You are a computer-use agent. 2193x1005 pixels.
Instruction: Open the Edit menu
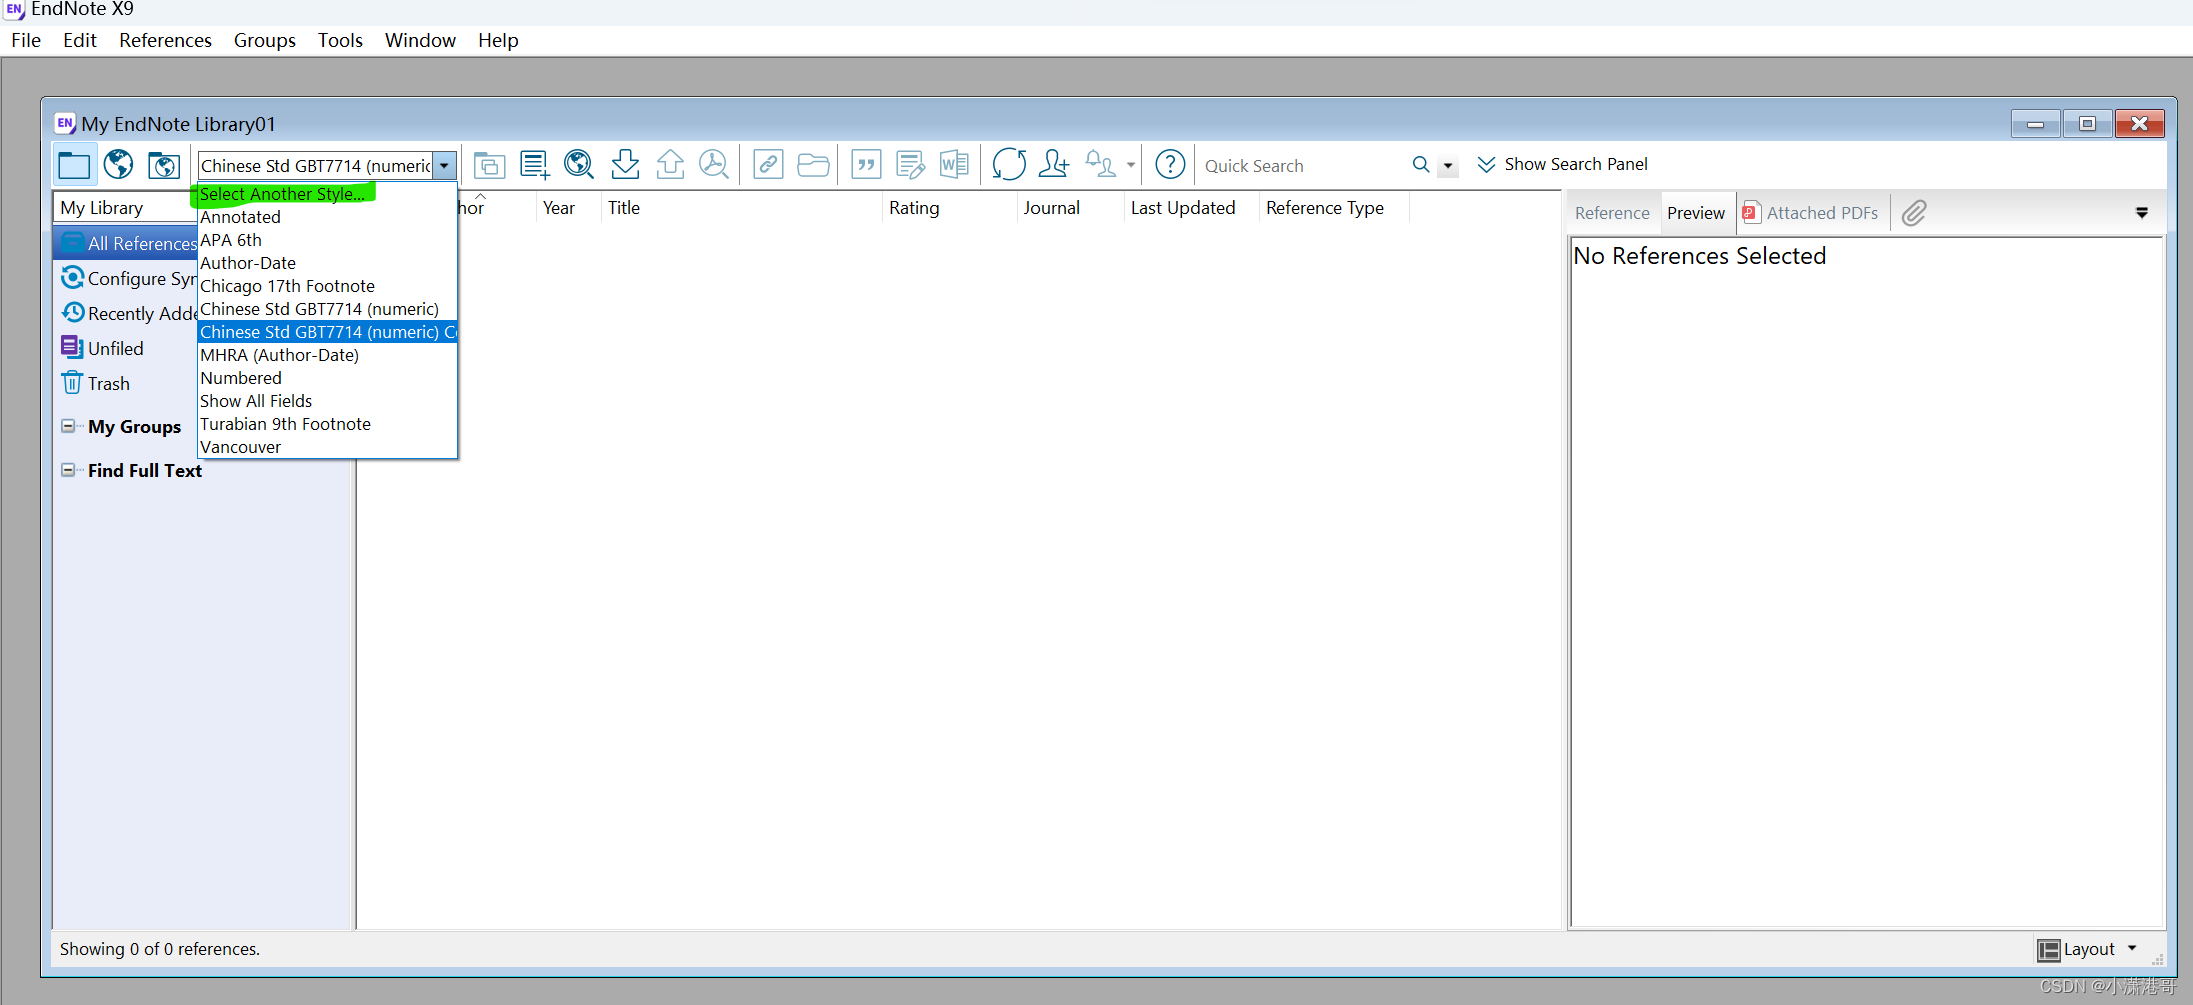(80, 40)
